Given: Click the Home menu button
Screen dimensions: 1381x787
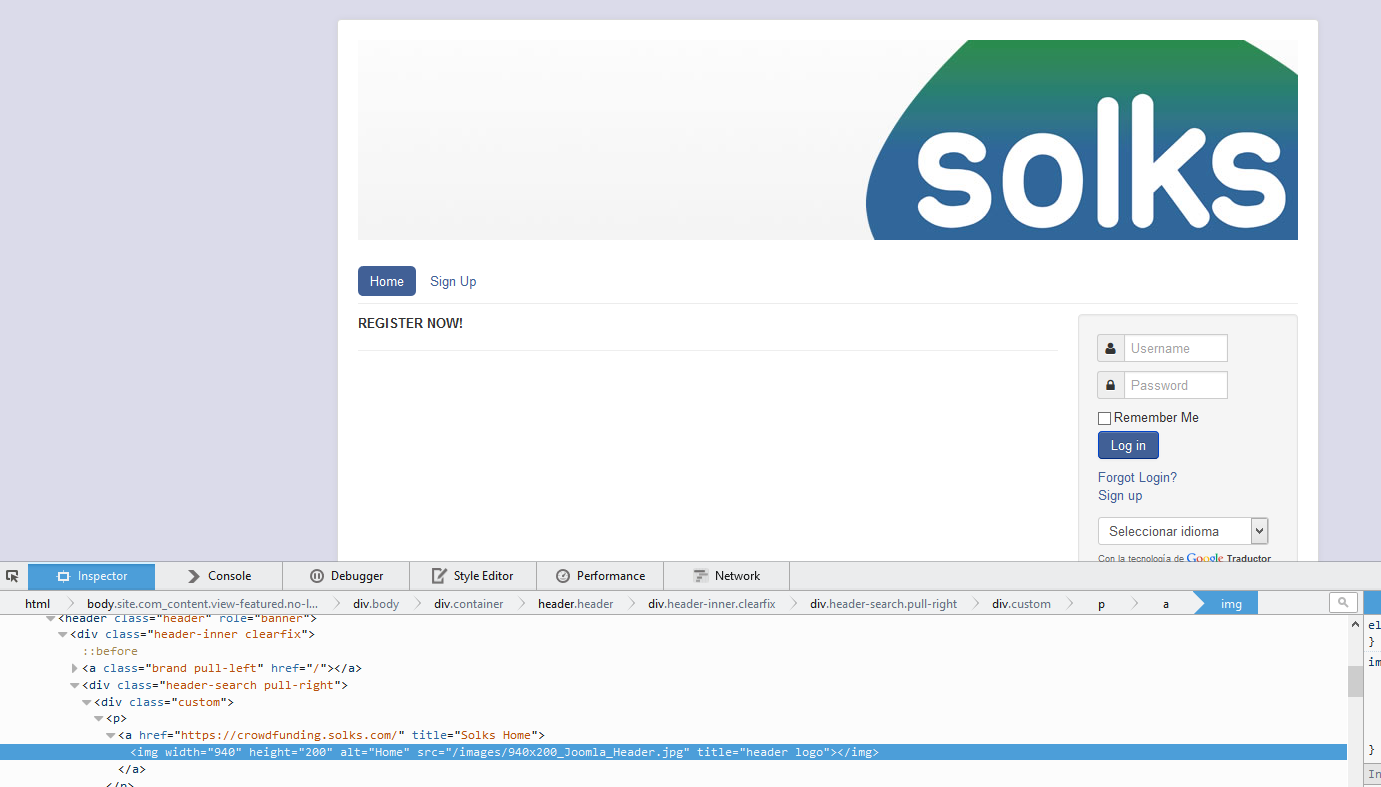Looking at the screenshot, I should point(387,281).
